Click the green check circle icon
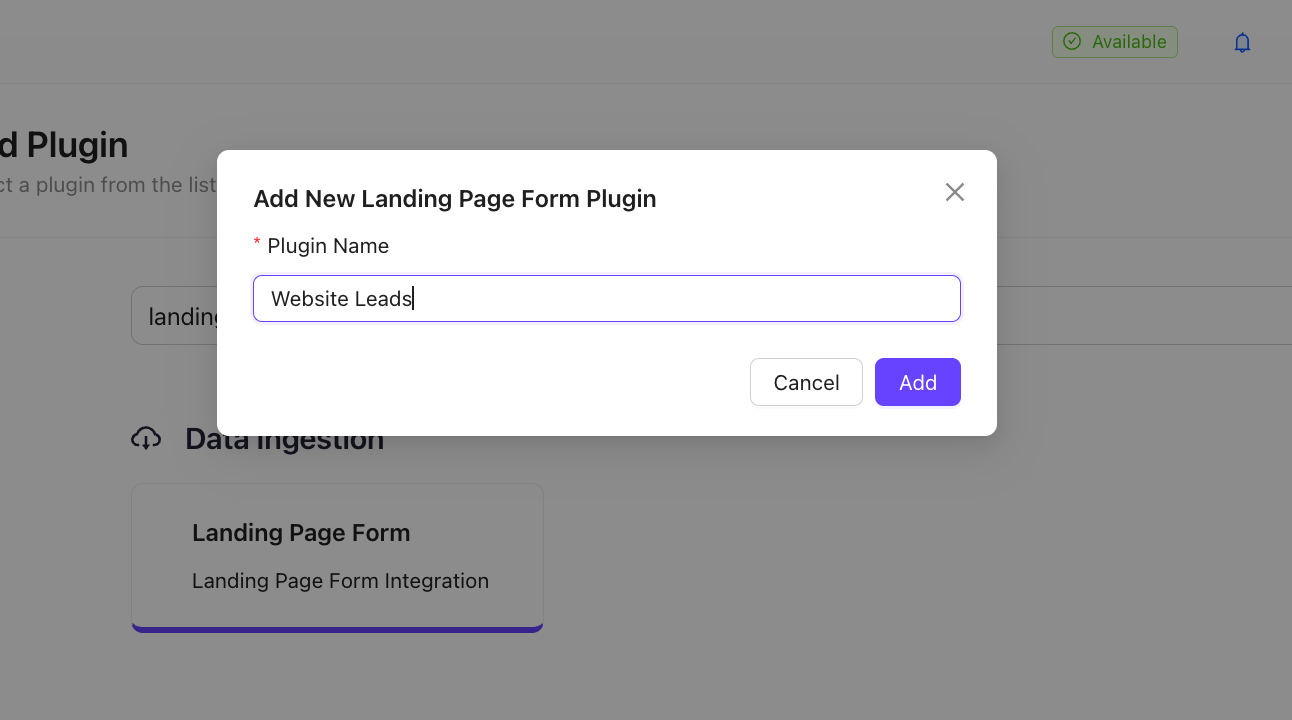The height and width of the screenshot is (720, 1292). pyautogui.click(x=1072, y=42)
